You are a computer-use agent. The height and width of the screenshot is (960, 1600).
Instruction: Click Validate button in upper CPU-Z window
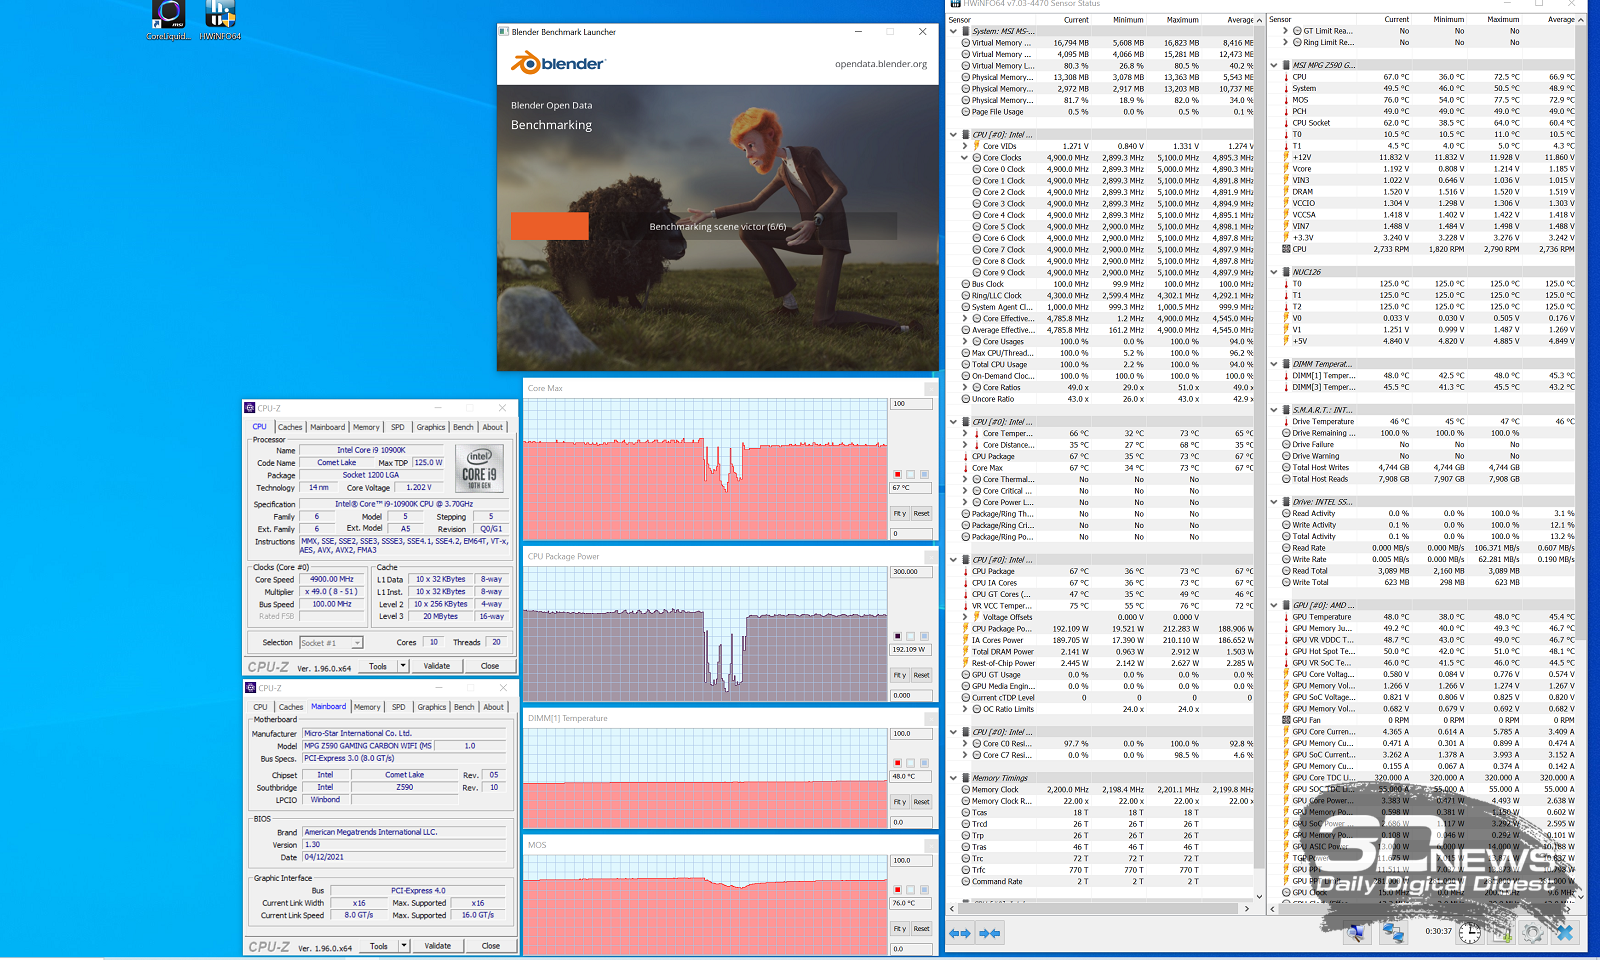(437, 666)
